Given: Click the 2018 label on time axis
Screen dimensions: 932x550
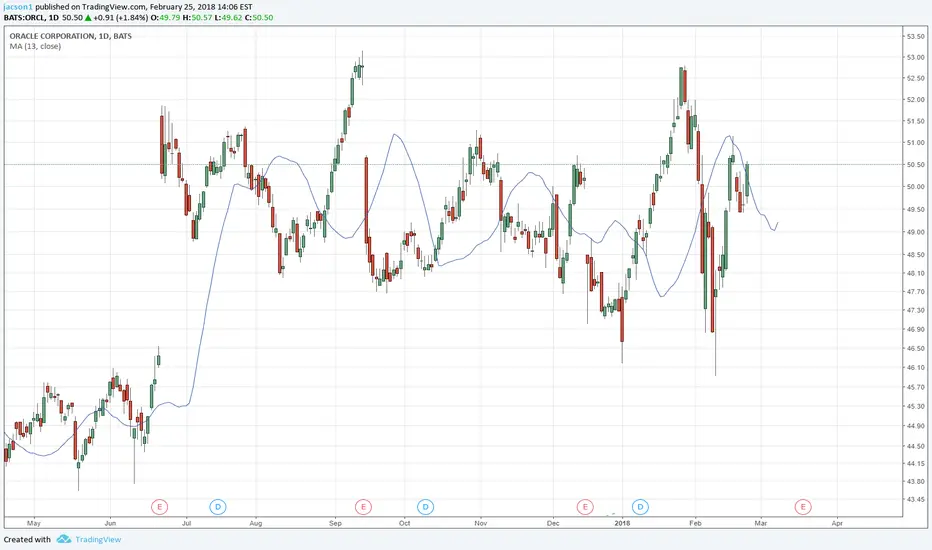Looking at the screenshot, I should point(622,523).
